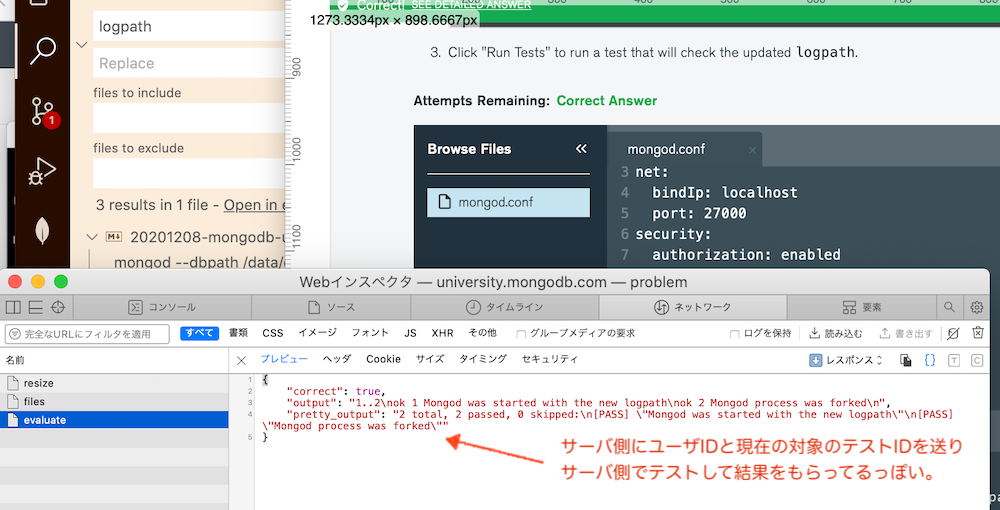The image size is (1000, 510).
Task: Toggle Group Media Requests checkbox
Action: [x=521, y=333]
